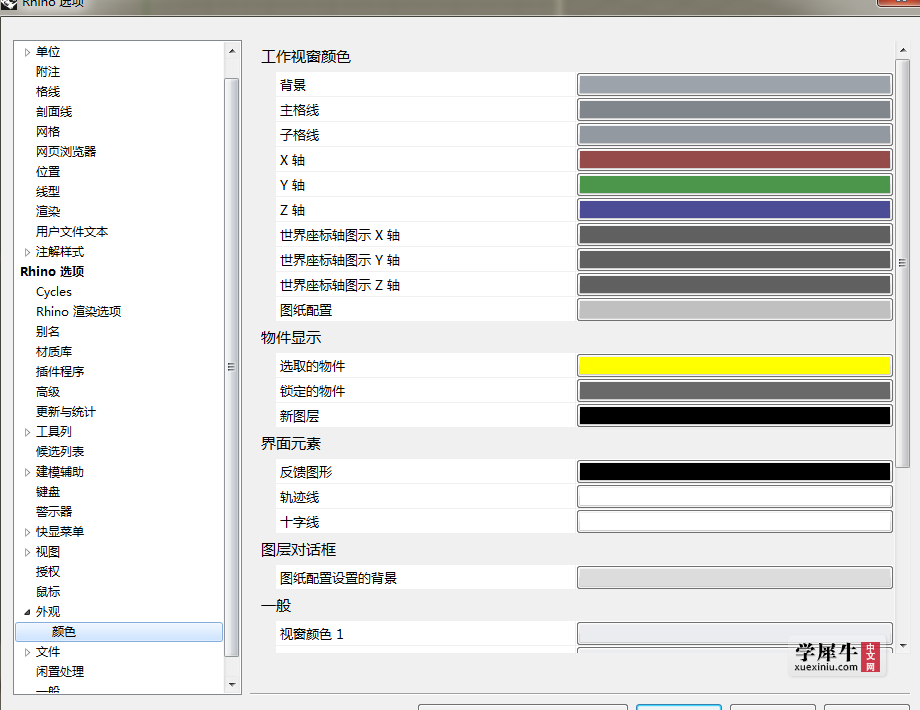Edit 世界座标轴图示 Y 轴 color swatch
The image size is (920, 710).
tap(735, 260)
